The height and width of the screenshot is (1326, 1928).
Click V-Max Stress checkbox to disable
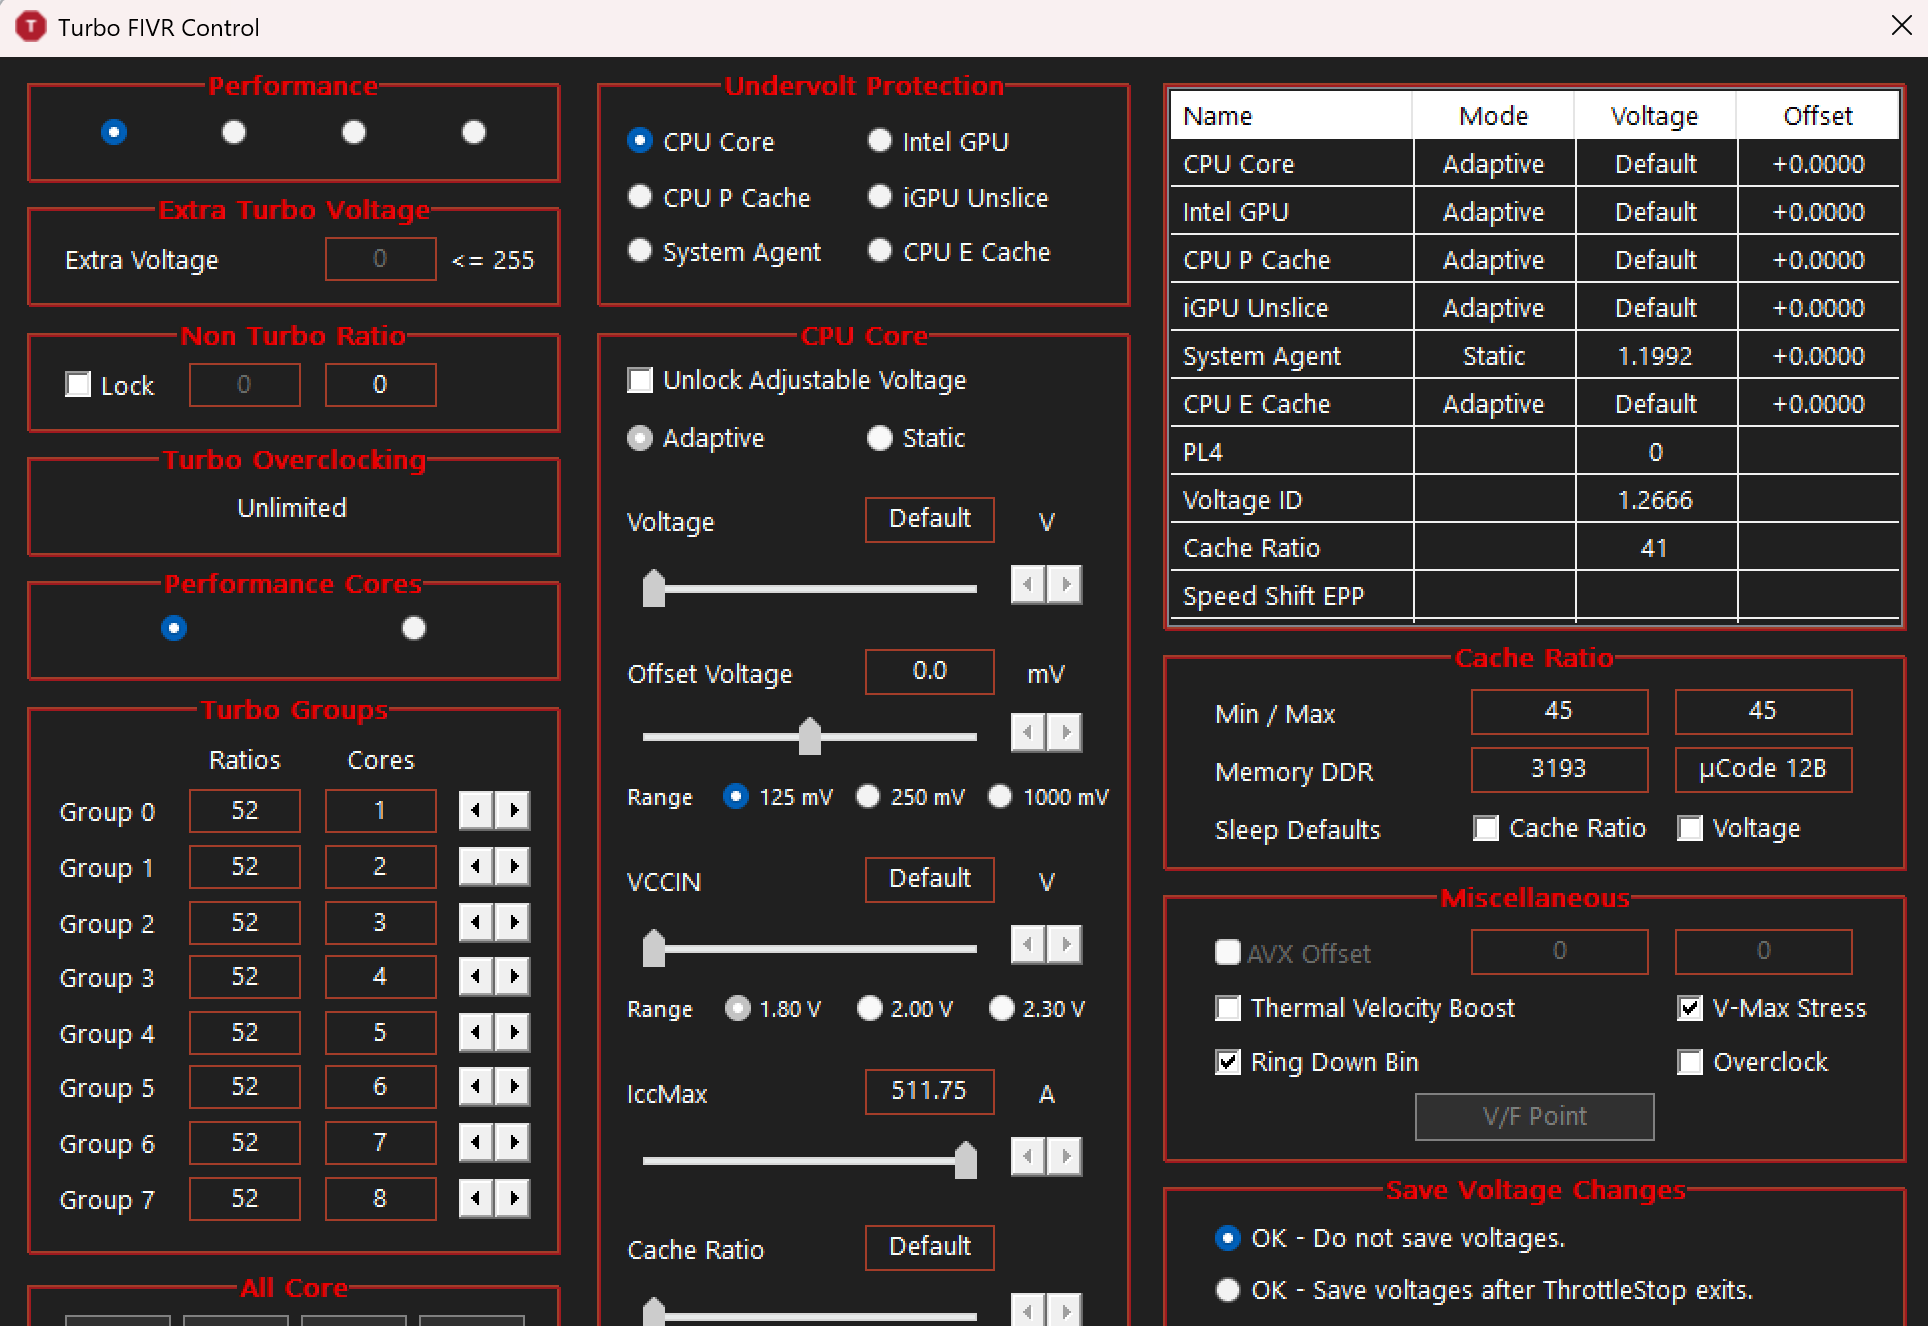[1686, 1008]
